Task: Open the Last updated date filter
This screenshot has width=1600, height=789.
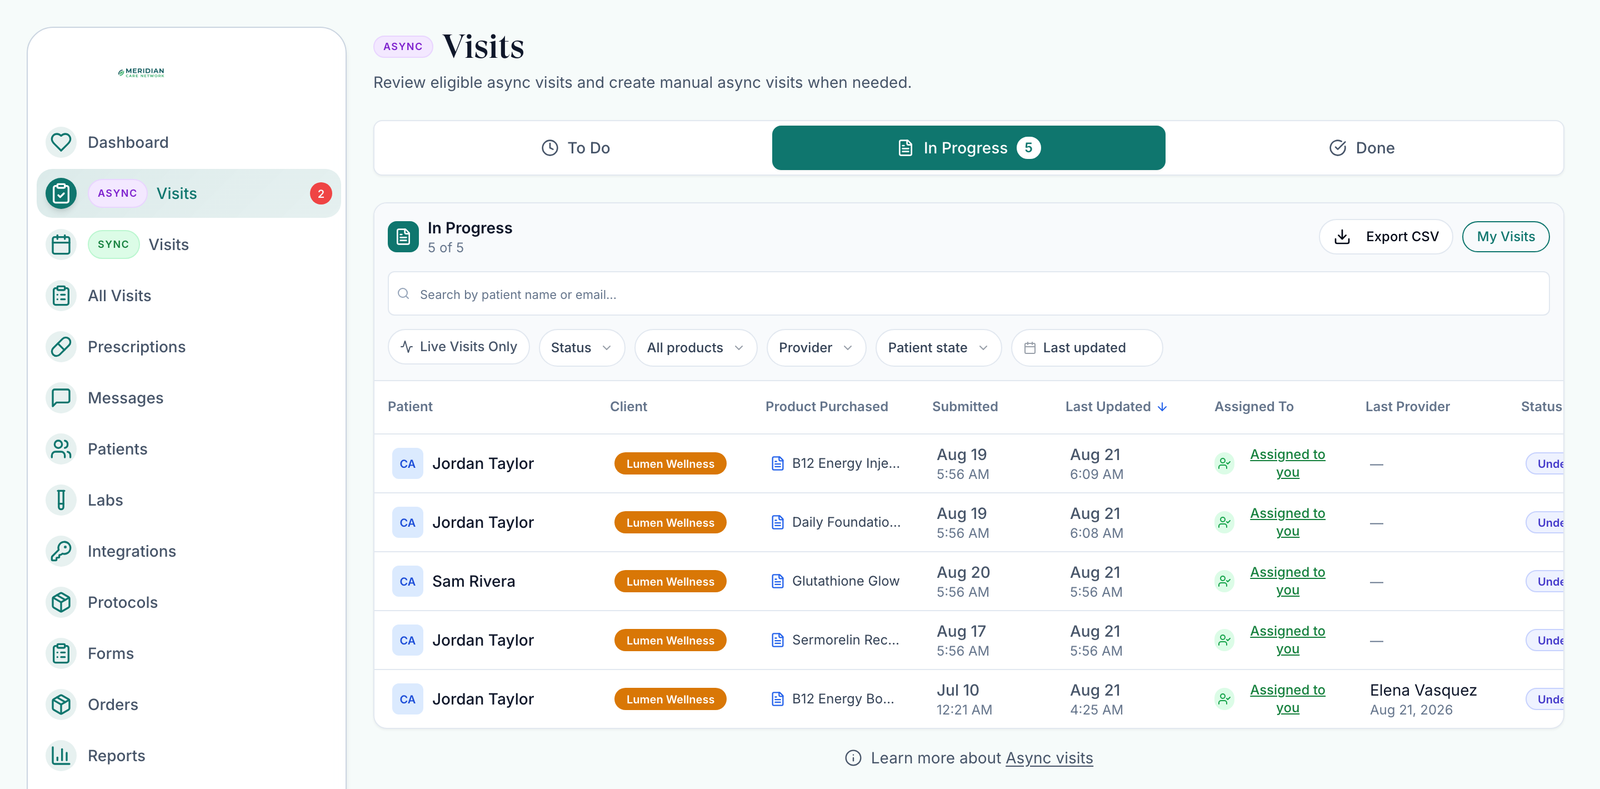Action: pos(1087,348)
